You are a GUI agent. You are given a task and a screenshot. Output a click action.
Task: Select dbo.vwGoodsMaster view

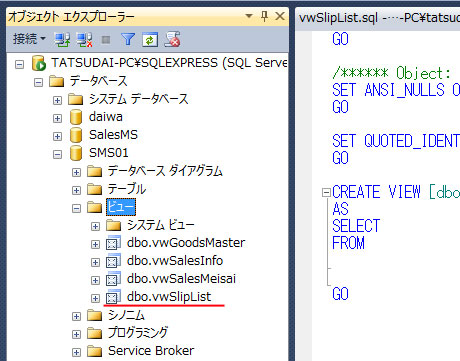(186, 243)
